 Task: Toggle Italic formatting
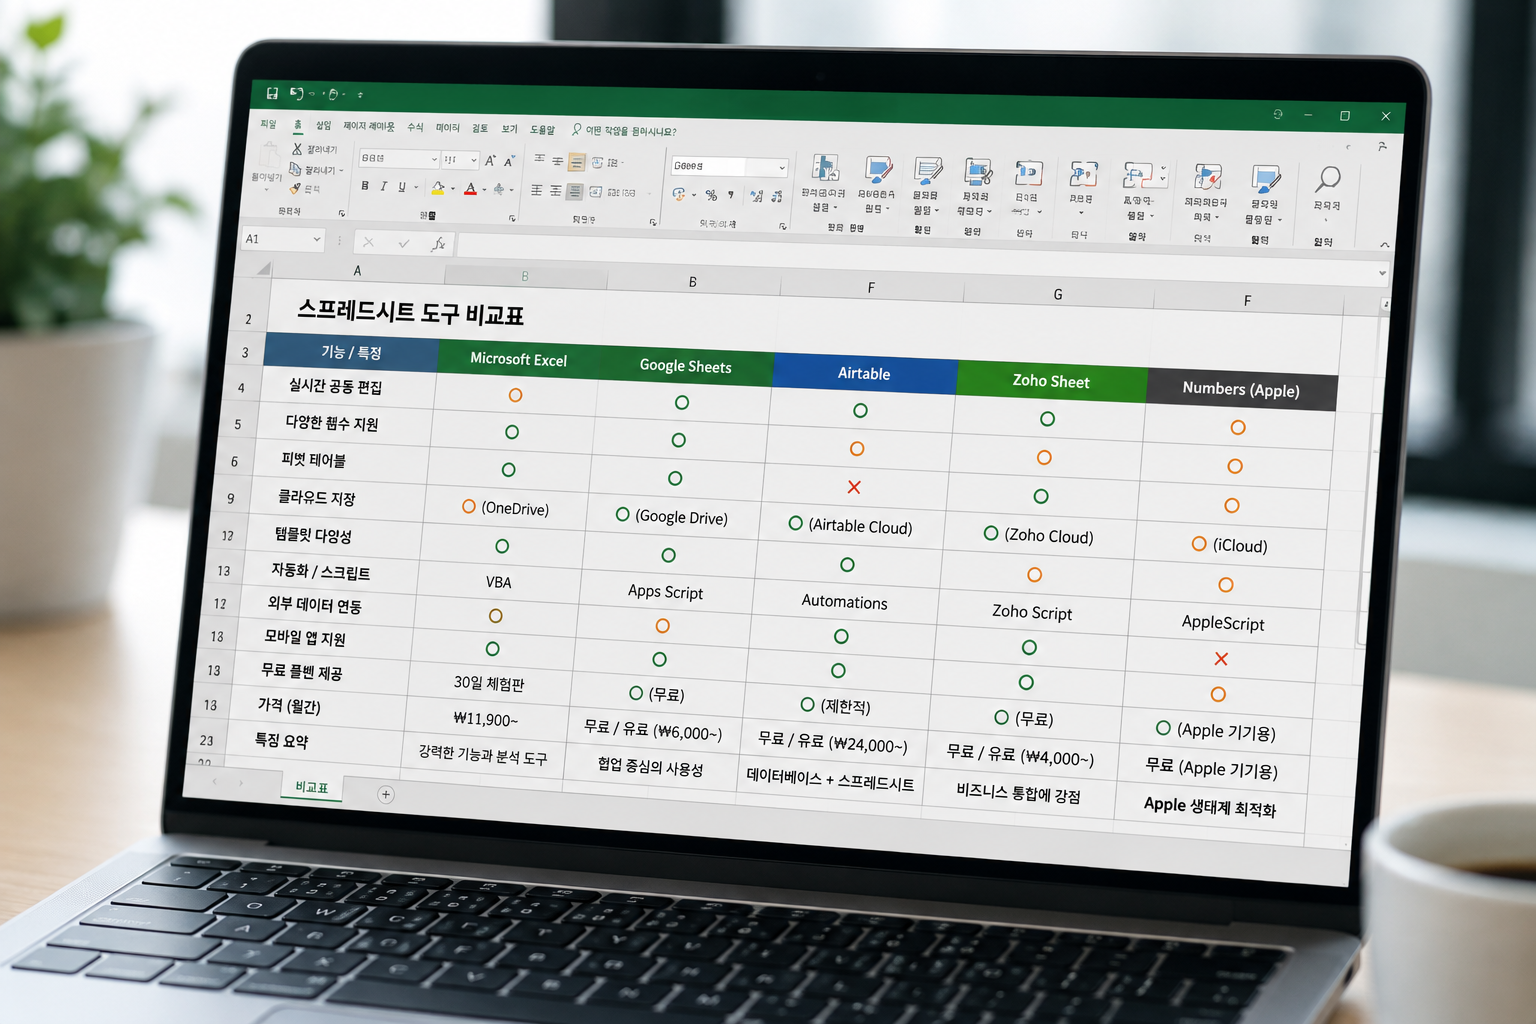pos(383,186)
